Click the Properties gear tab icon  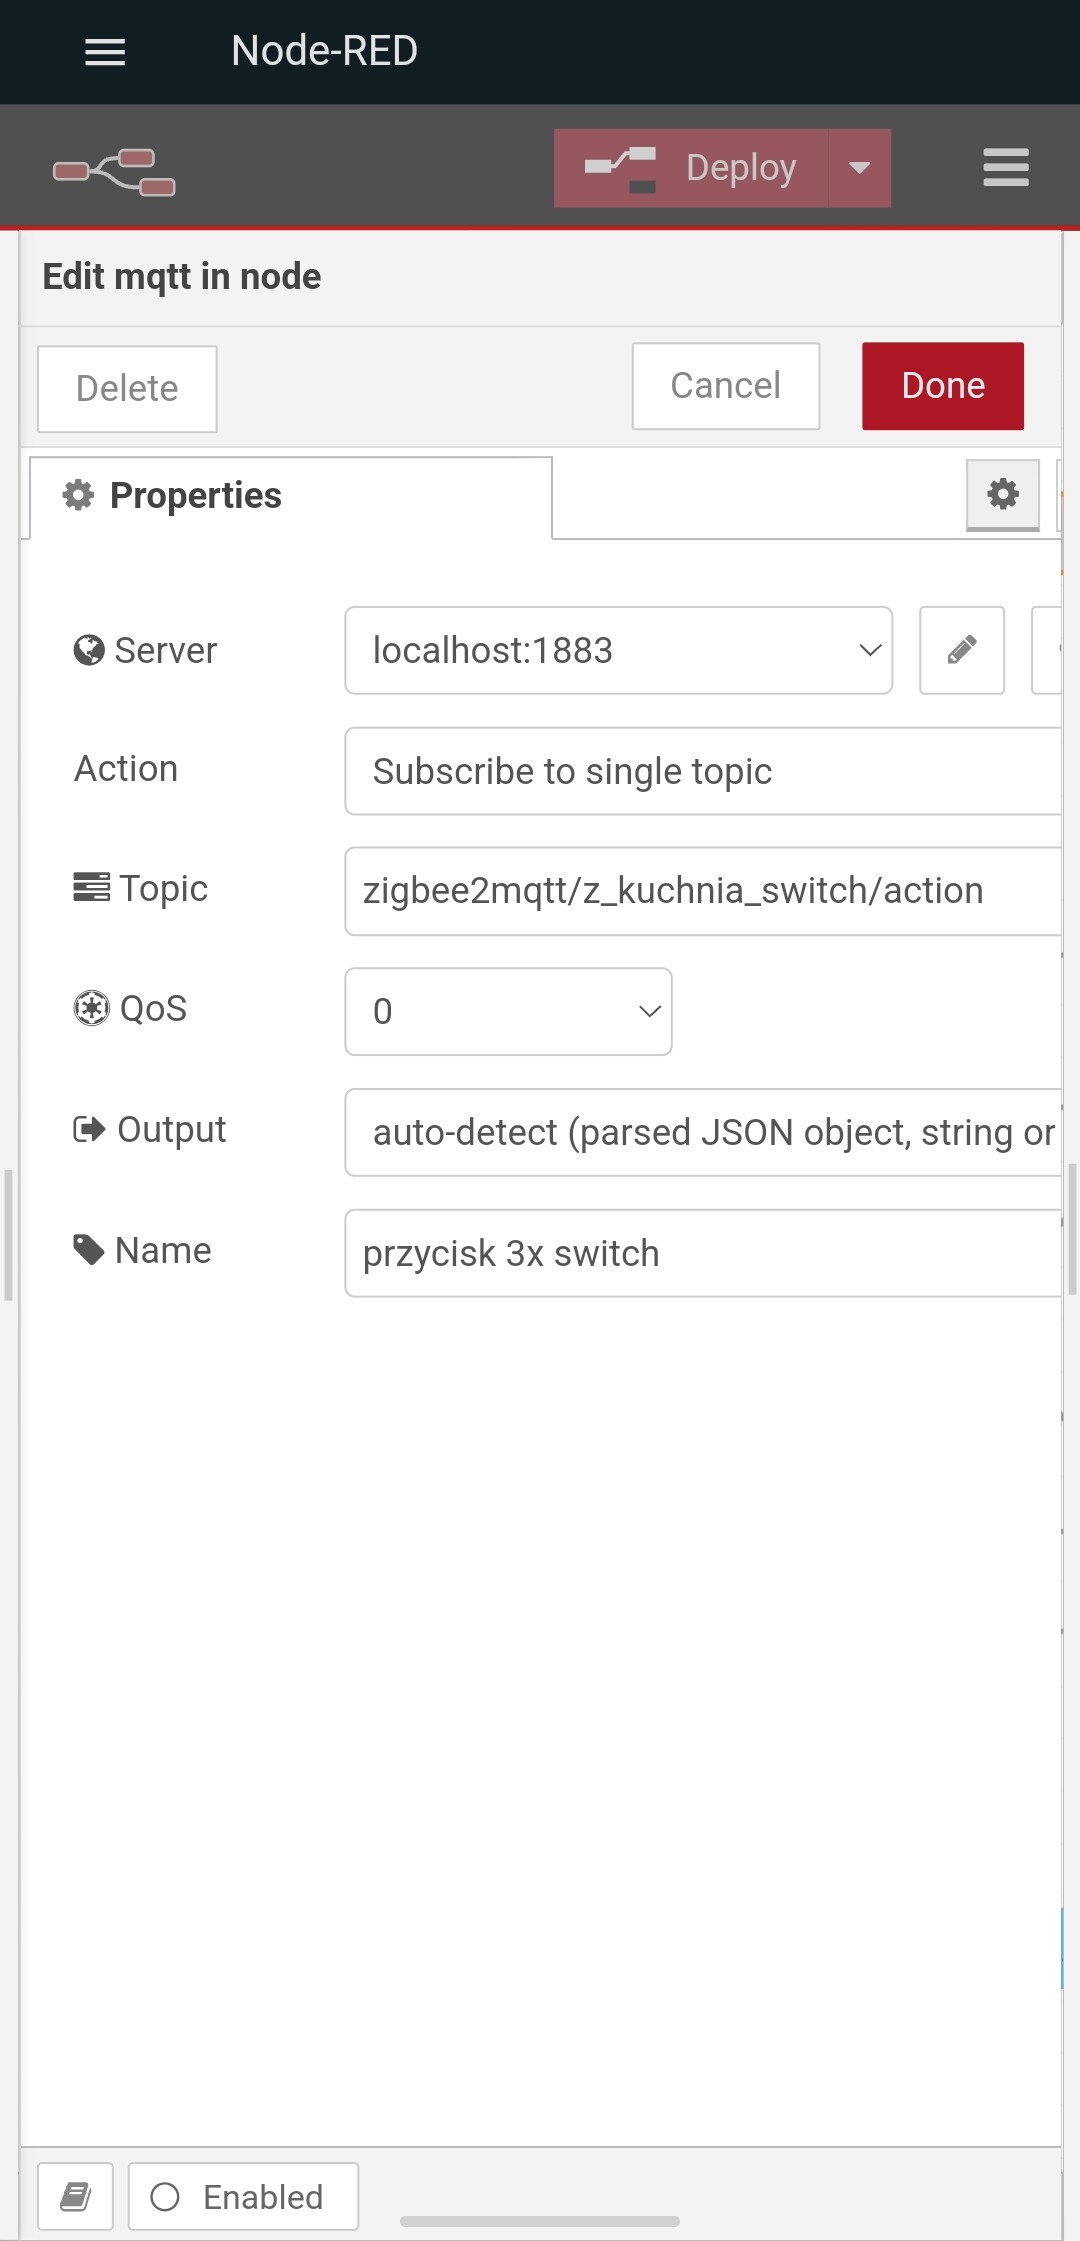click(78, 495)
